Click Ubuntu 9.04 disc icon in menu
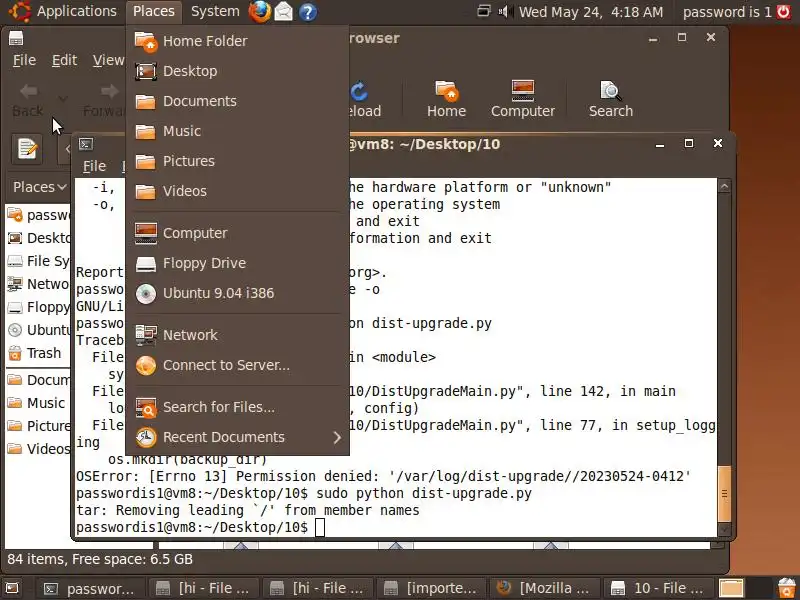The height and width of the screenshot is (600, 800). (145, 293)
